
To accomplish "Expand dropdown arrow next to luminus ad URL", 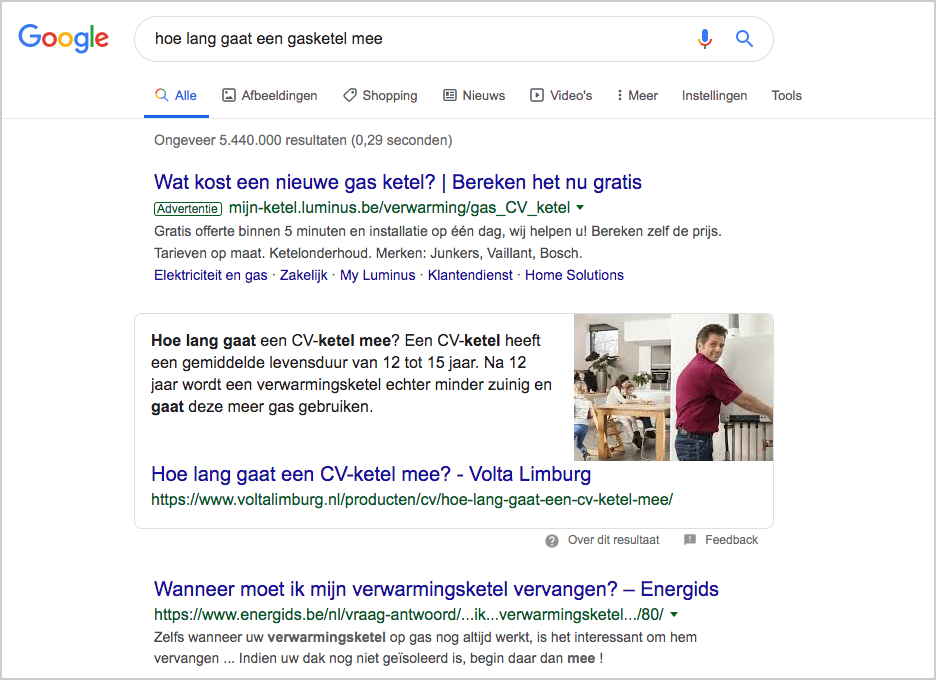I will click(x=580, y=208).
